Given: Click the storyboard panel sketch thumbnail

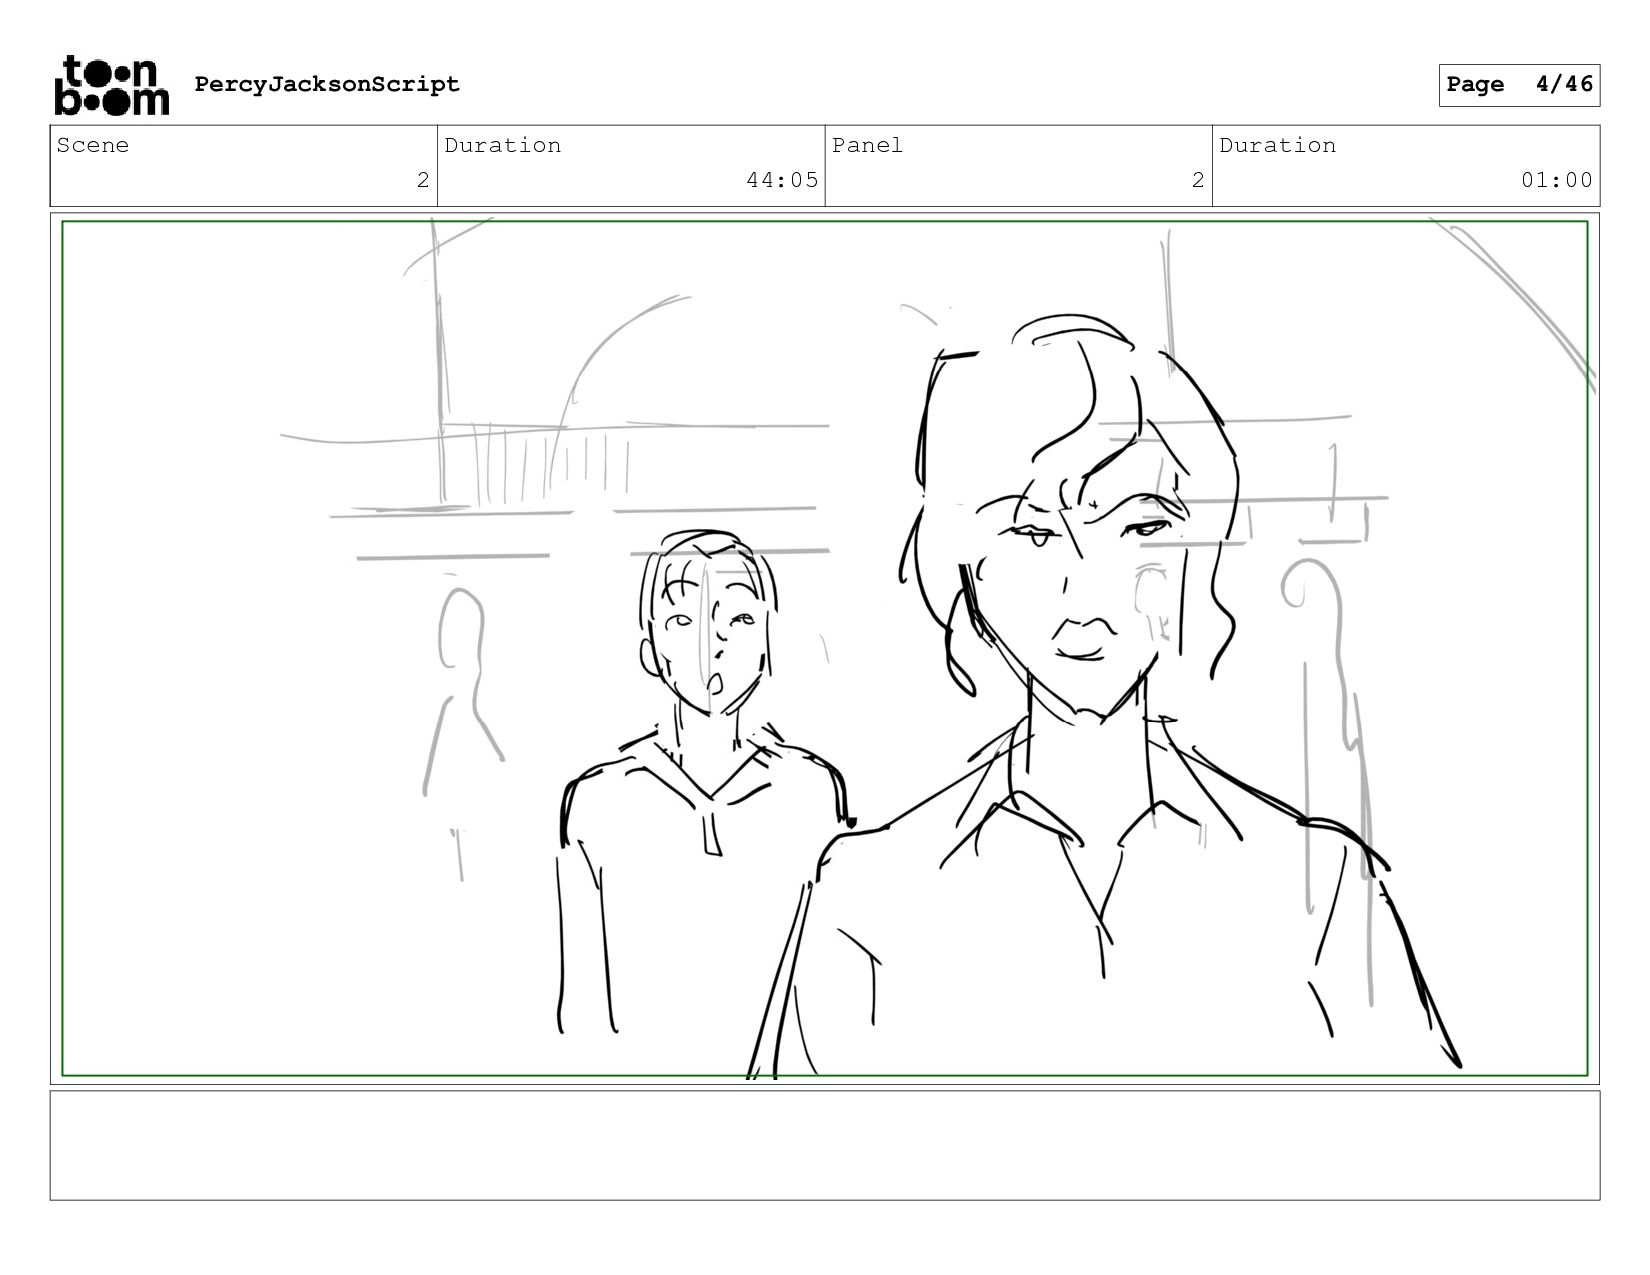Looking at the screenshot, I should click(825, 648).
